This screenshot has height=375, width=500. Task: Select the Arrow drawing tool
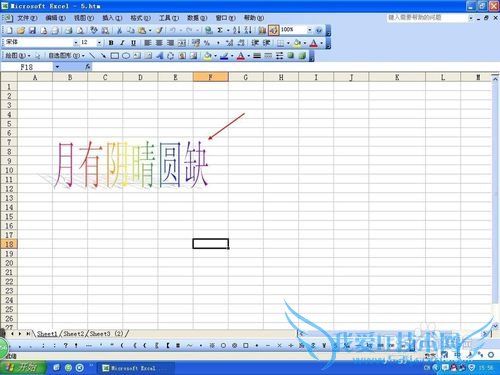(103, 56)
